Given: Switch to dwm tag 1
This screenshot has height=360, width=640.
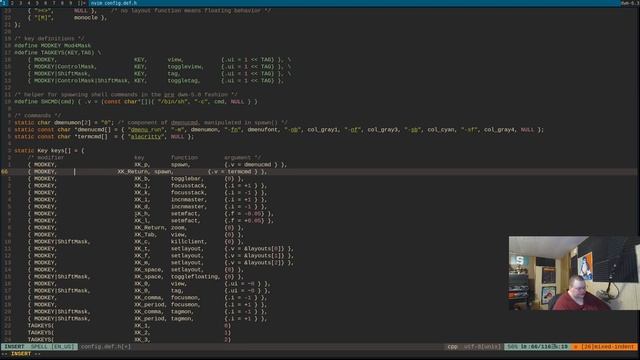Looking at the screenshot, I should pos(4,3).
